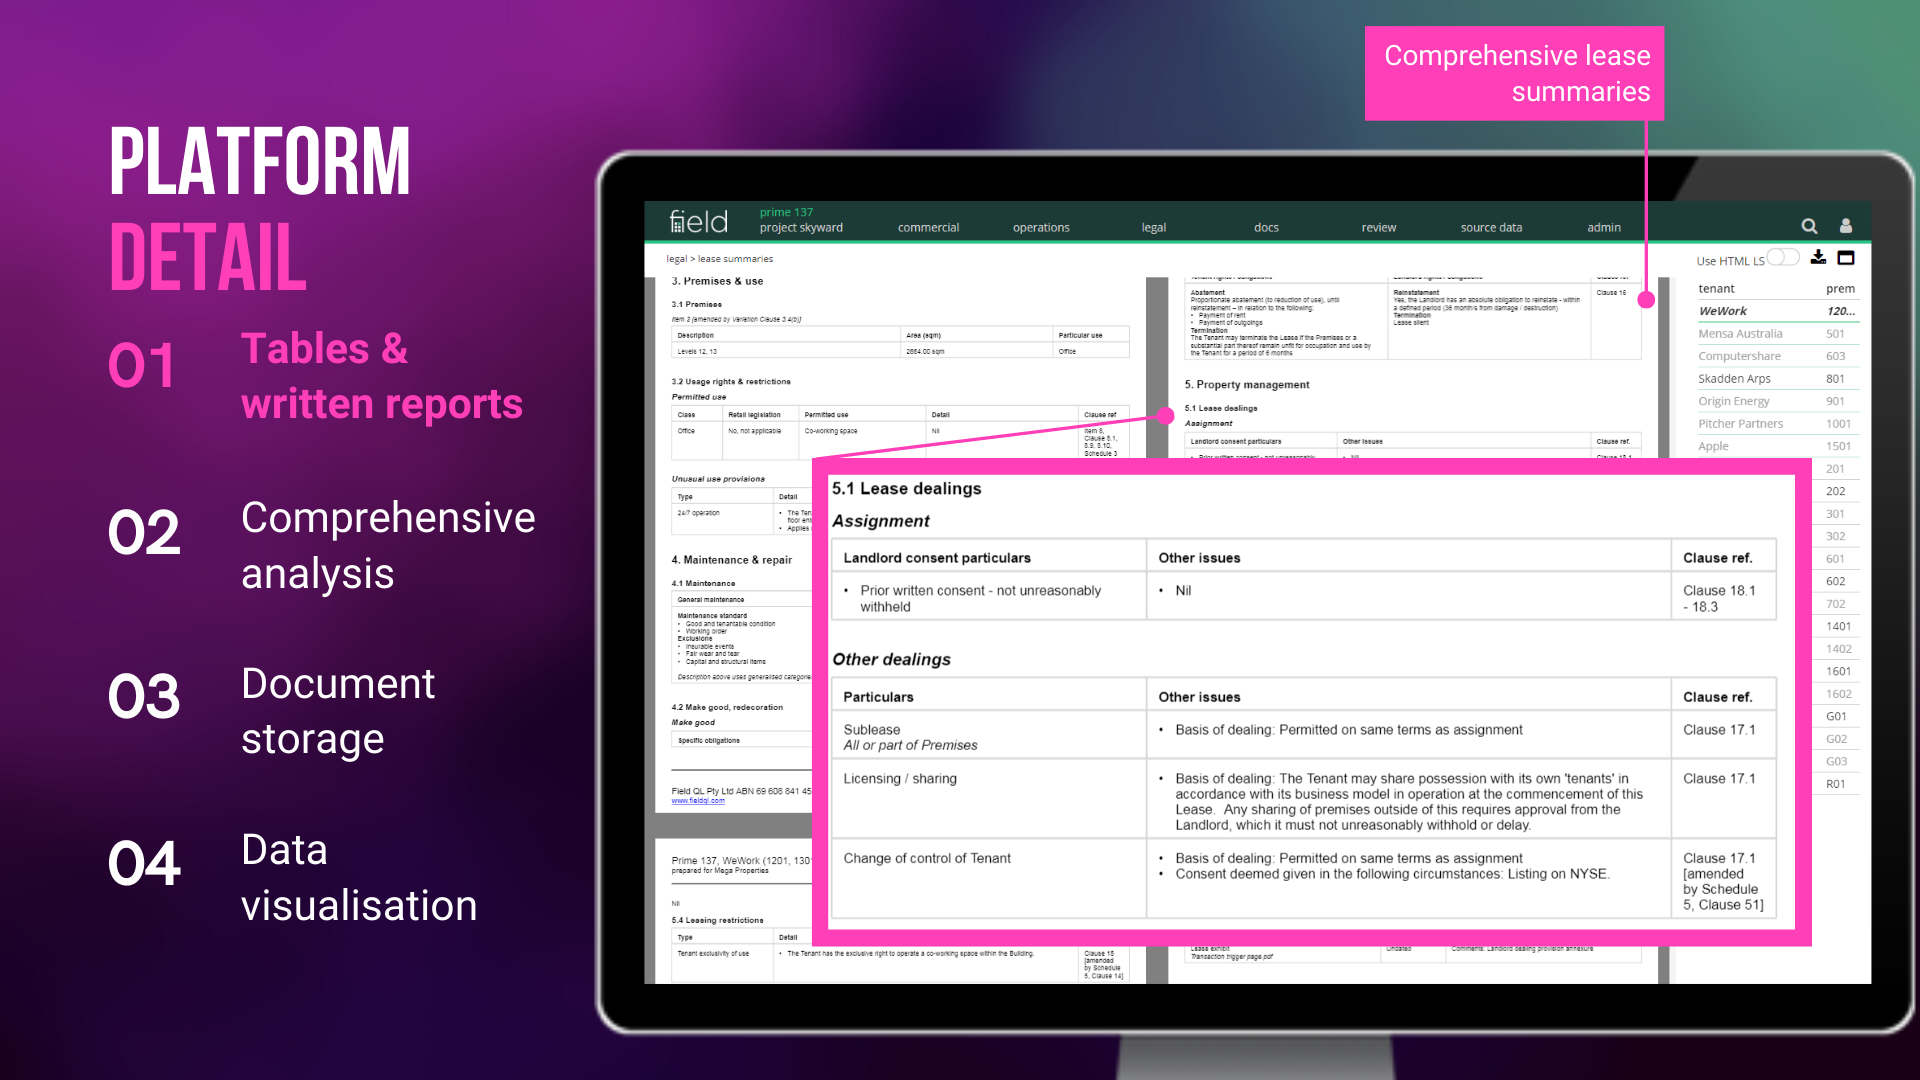Select WeWork tenant row
The image size is (1920, 1080).
click(x=1778, y=311)
